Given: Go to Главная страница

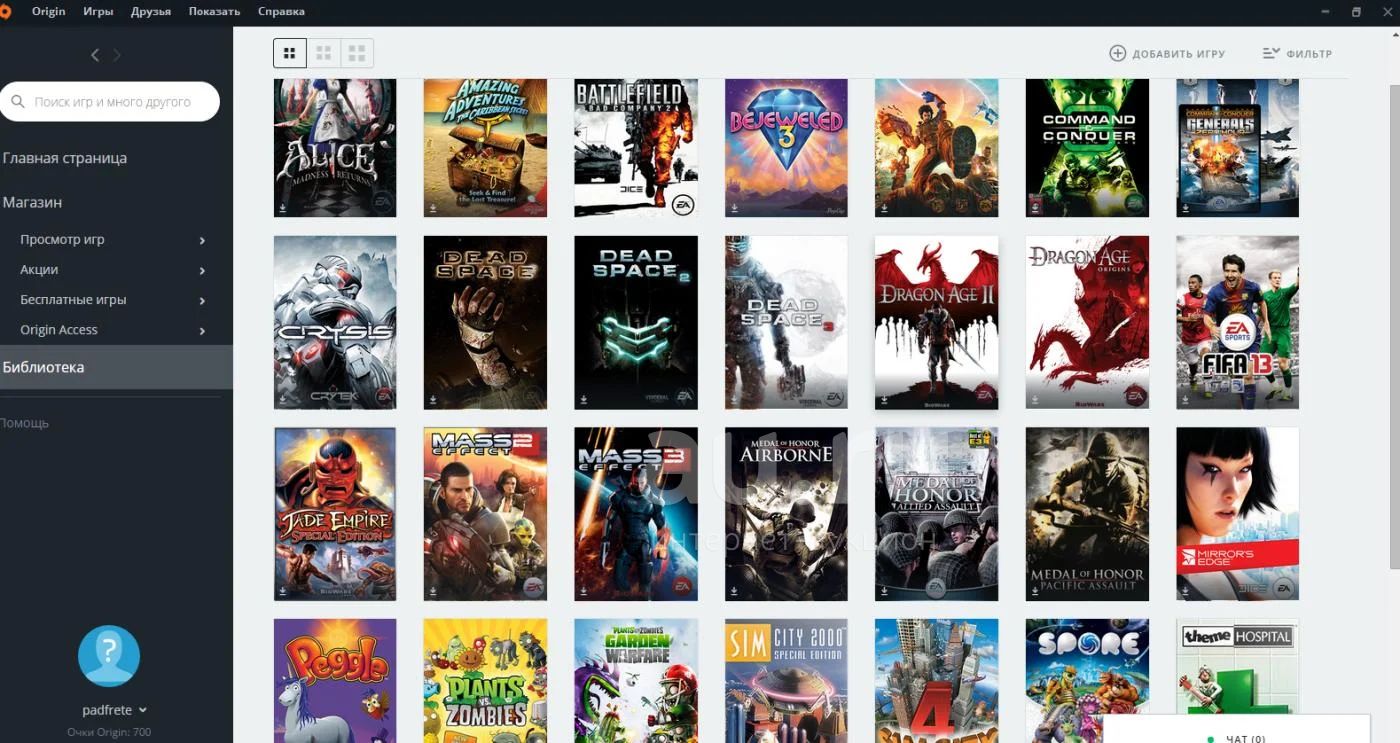Looking at the screenshot, I should [x=65, y=158].
